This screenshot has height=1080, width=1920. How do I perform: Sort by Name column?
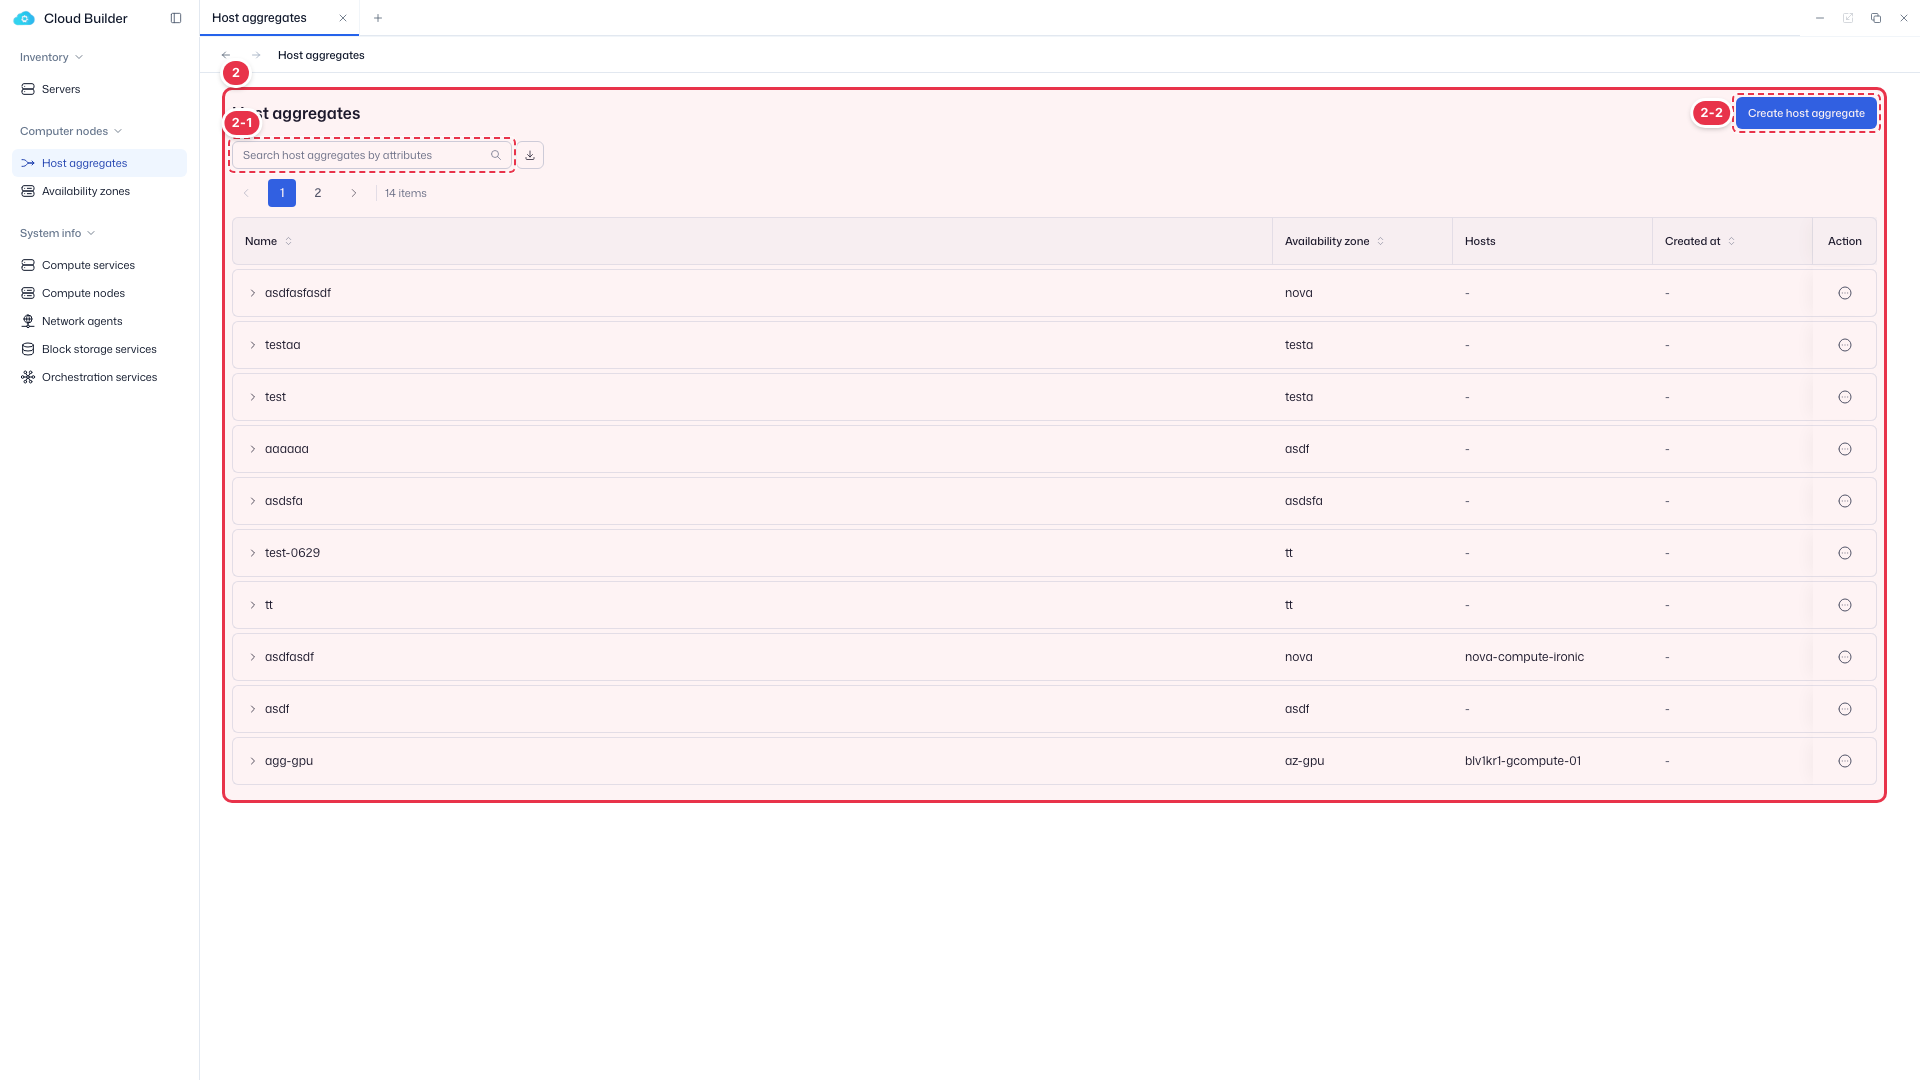click(x=289, y=241)
